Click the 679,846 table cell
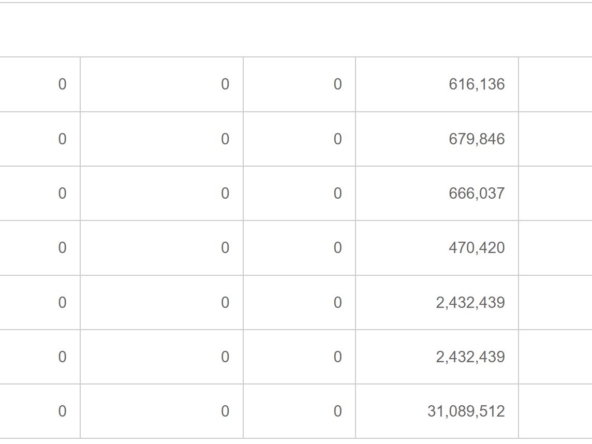This screenshot has width=592, height=444. click(x=437, y=139)
